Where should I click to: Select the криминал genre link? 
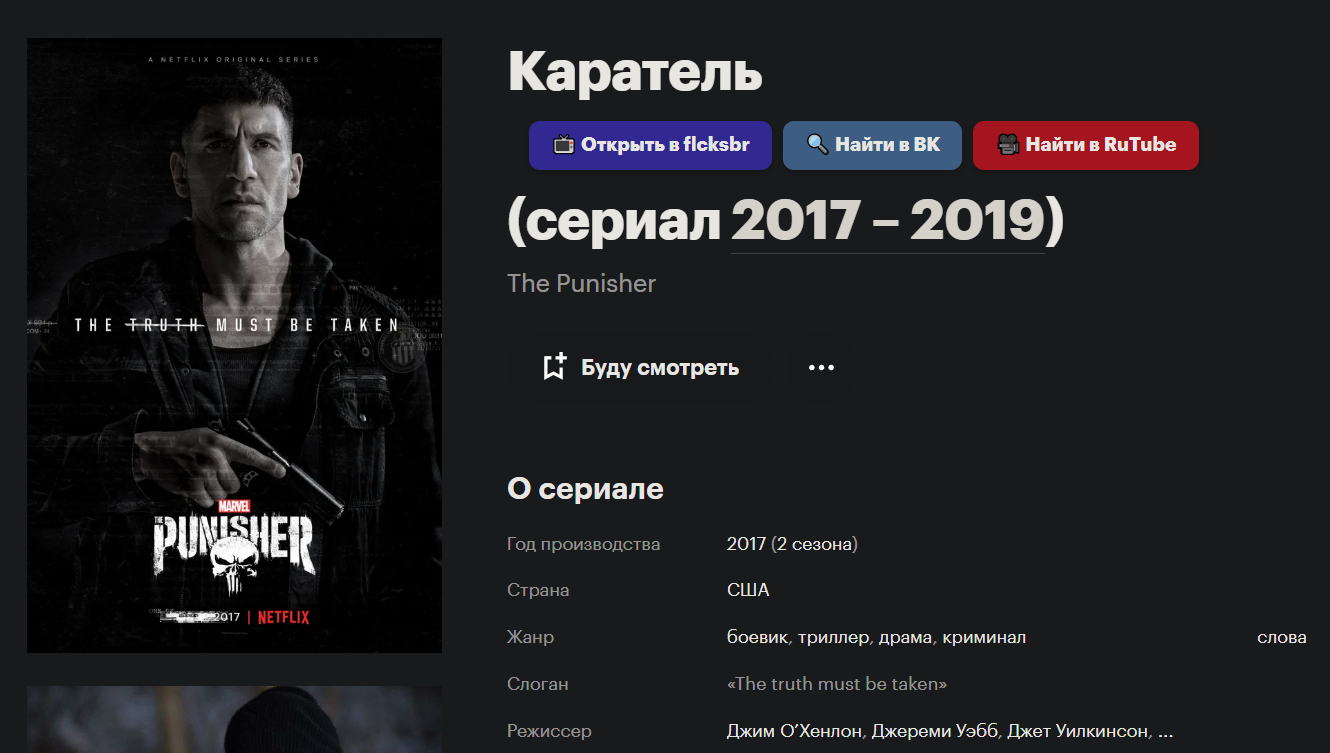984,637
